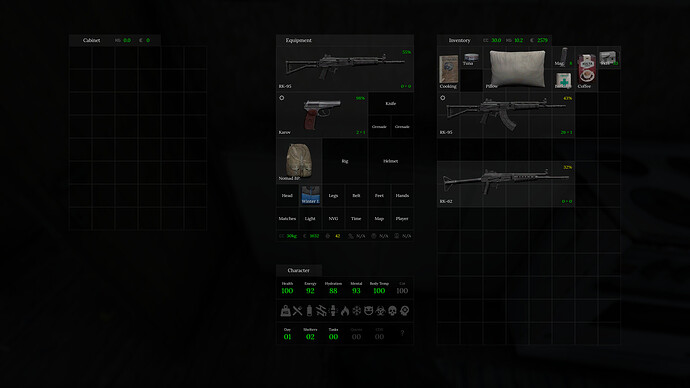Select the Bandage item with green cross

tap(563, 81)
